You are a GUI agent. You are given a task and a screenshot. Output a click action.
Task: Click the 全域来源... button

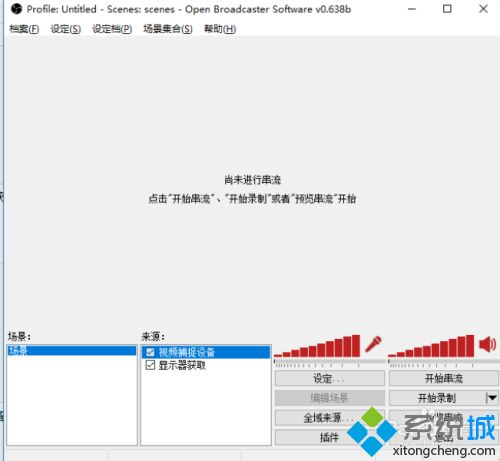tap(330, 417)
